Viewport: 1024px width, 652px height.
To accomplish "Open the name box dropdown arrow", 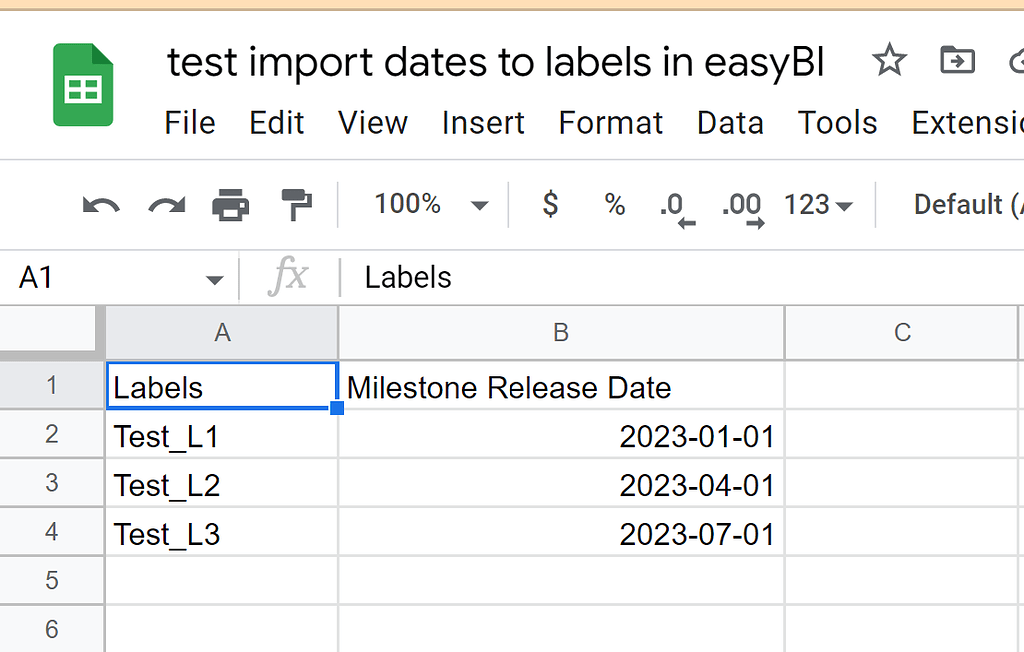I will click(x=213, y=277).
